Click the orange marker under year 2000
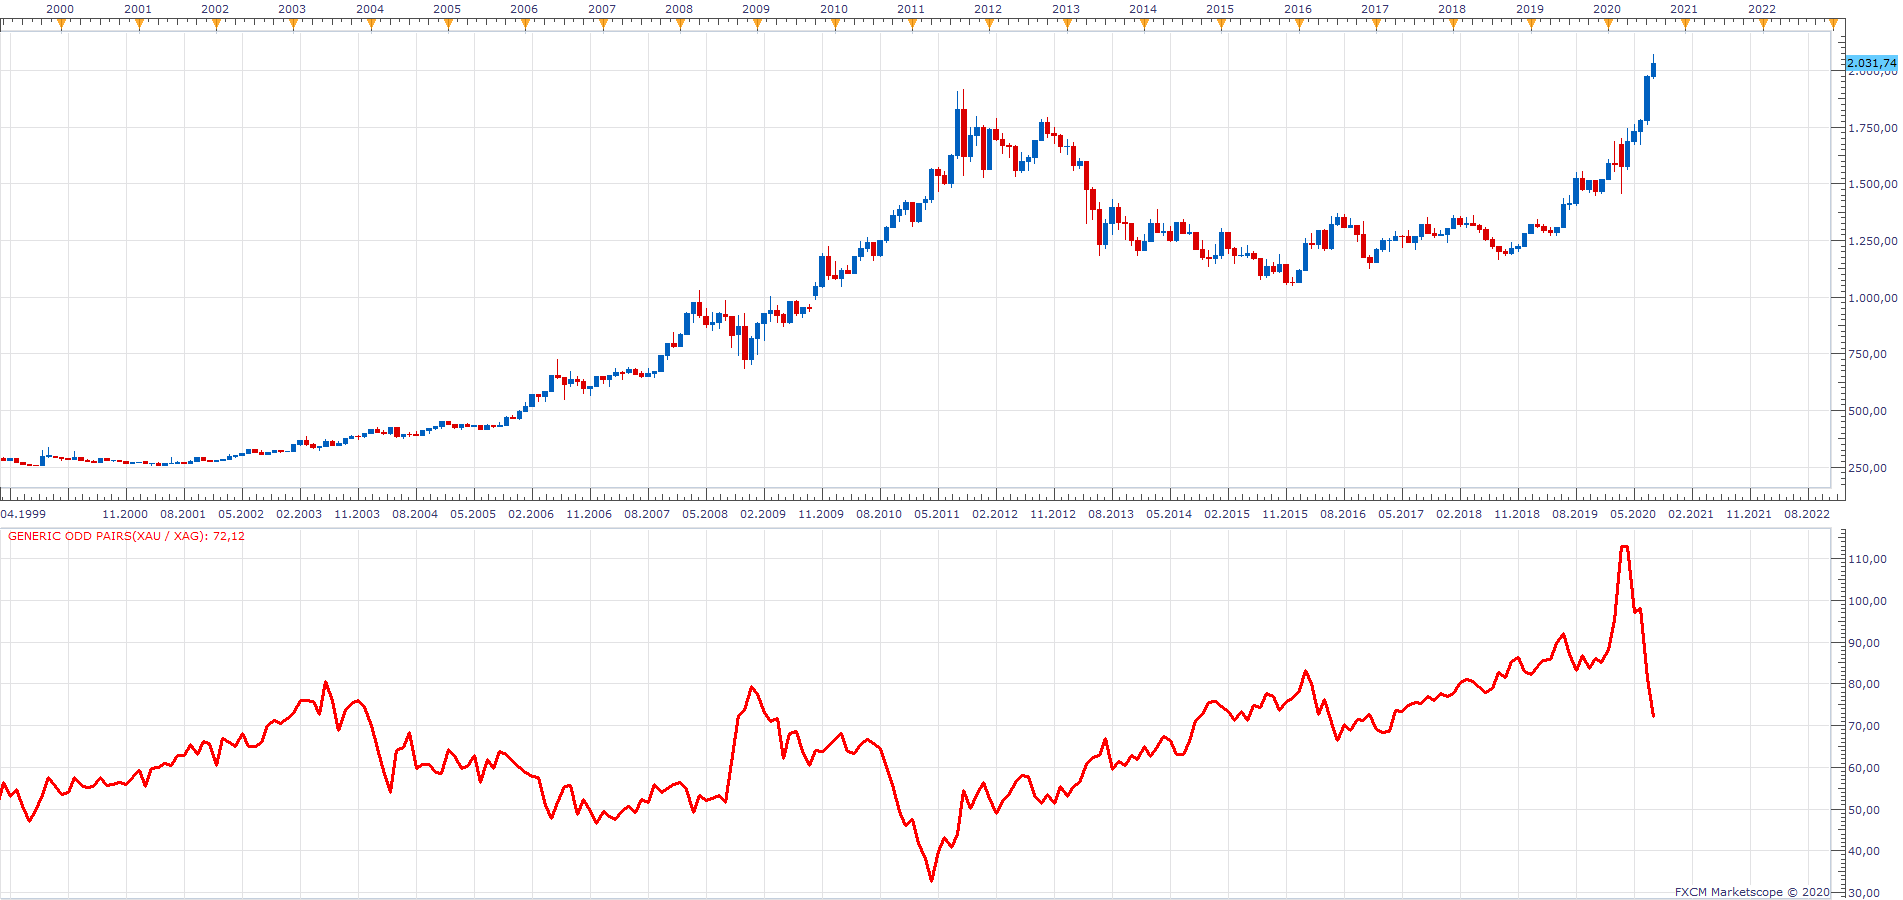 [62, 24]
